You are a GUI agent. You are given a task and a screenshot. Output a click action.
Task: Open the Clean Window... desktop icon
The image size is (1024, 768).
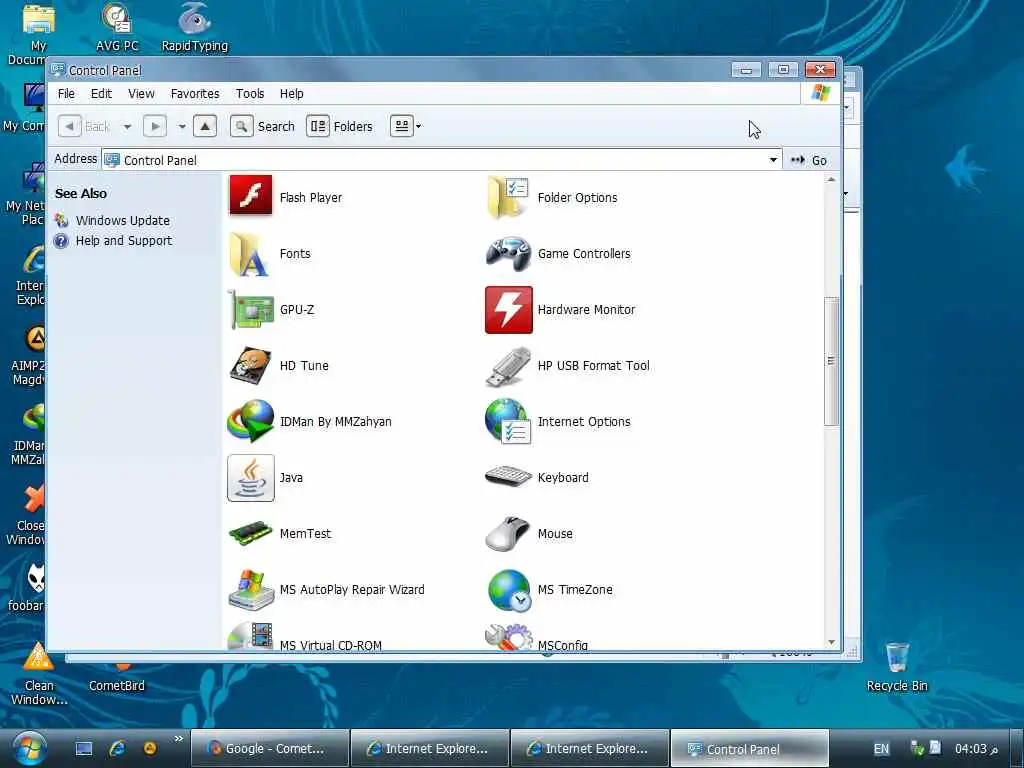pyautogui.click(x=39, y=675)
